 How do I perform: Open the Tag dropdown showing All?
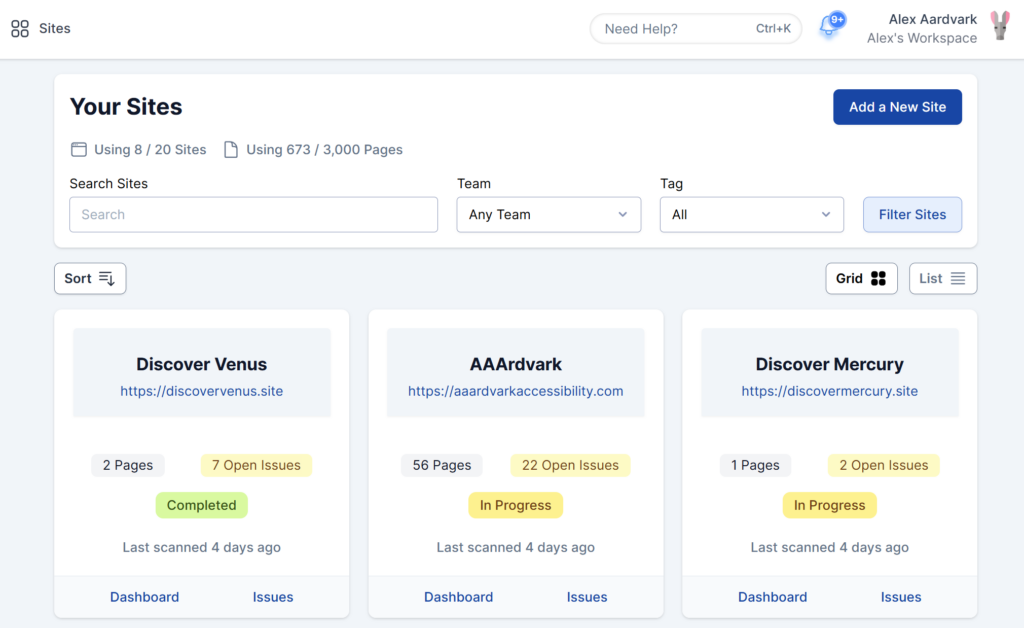click(x=751, y=215)
